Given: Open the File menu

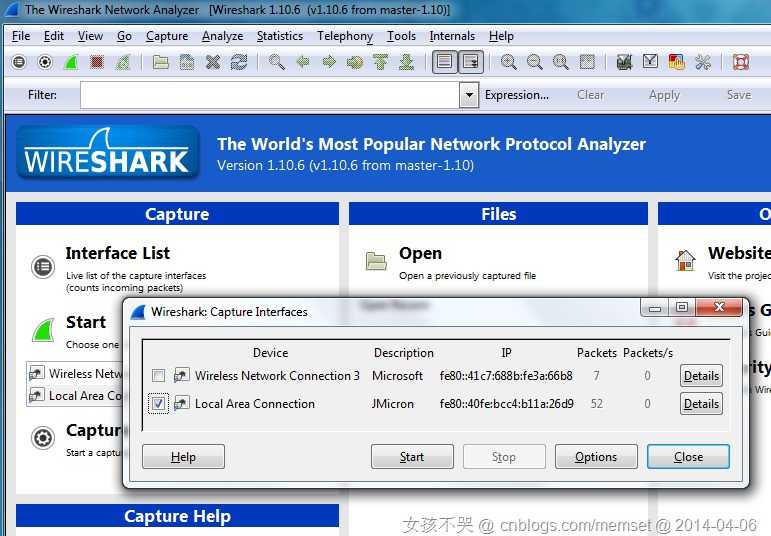Looking at the screenshot, I should click(x=21, y=36).
